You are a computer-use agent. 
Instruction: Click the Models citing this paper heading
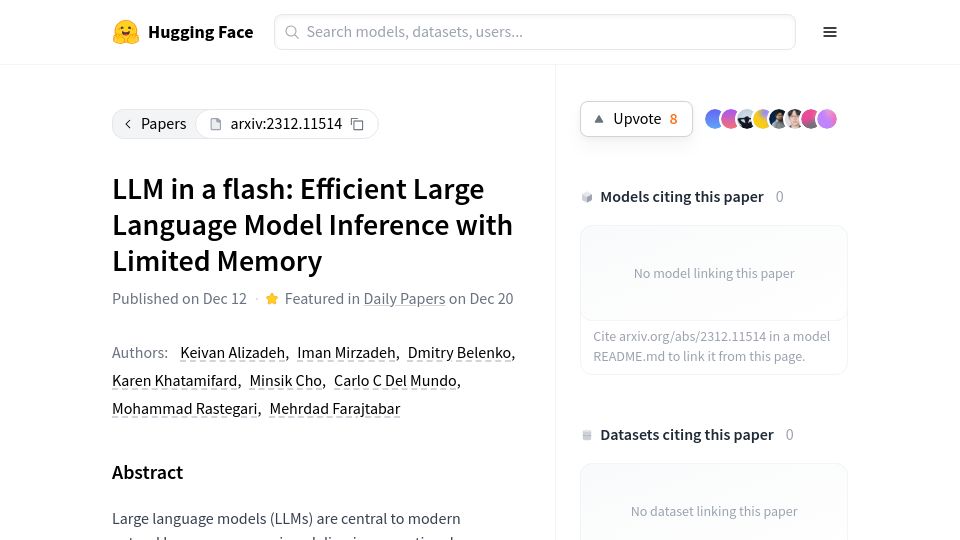(682, 197)
